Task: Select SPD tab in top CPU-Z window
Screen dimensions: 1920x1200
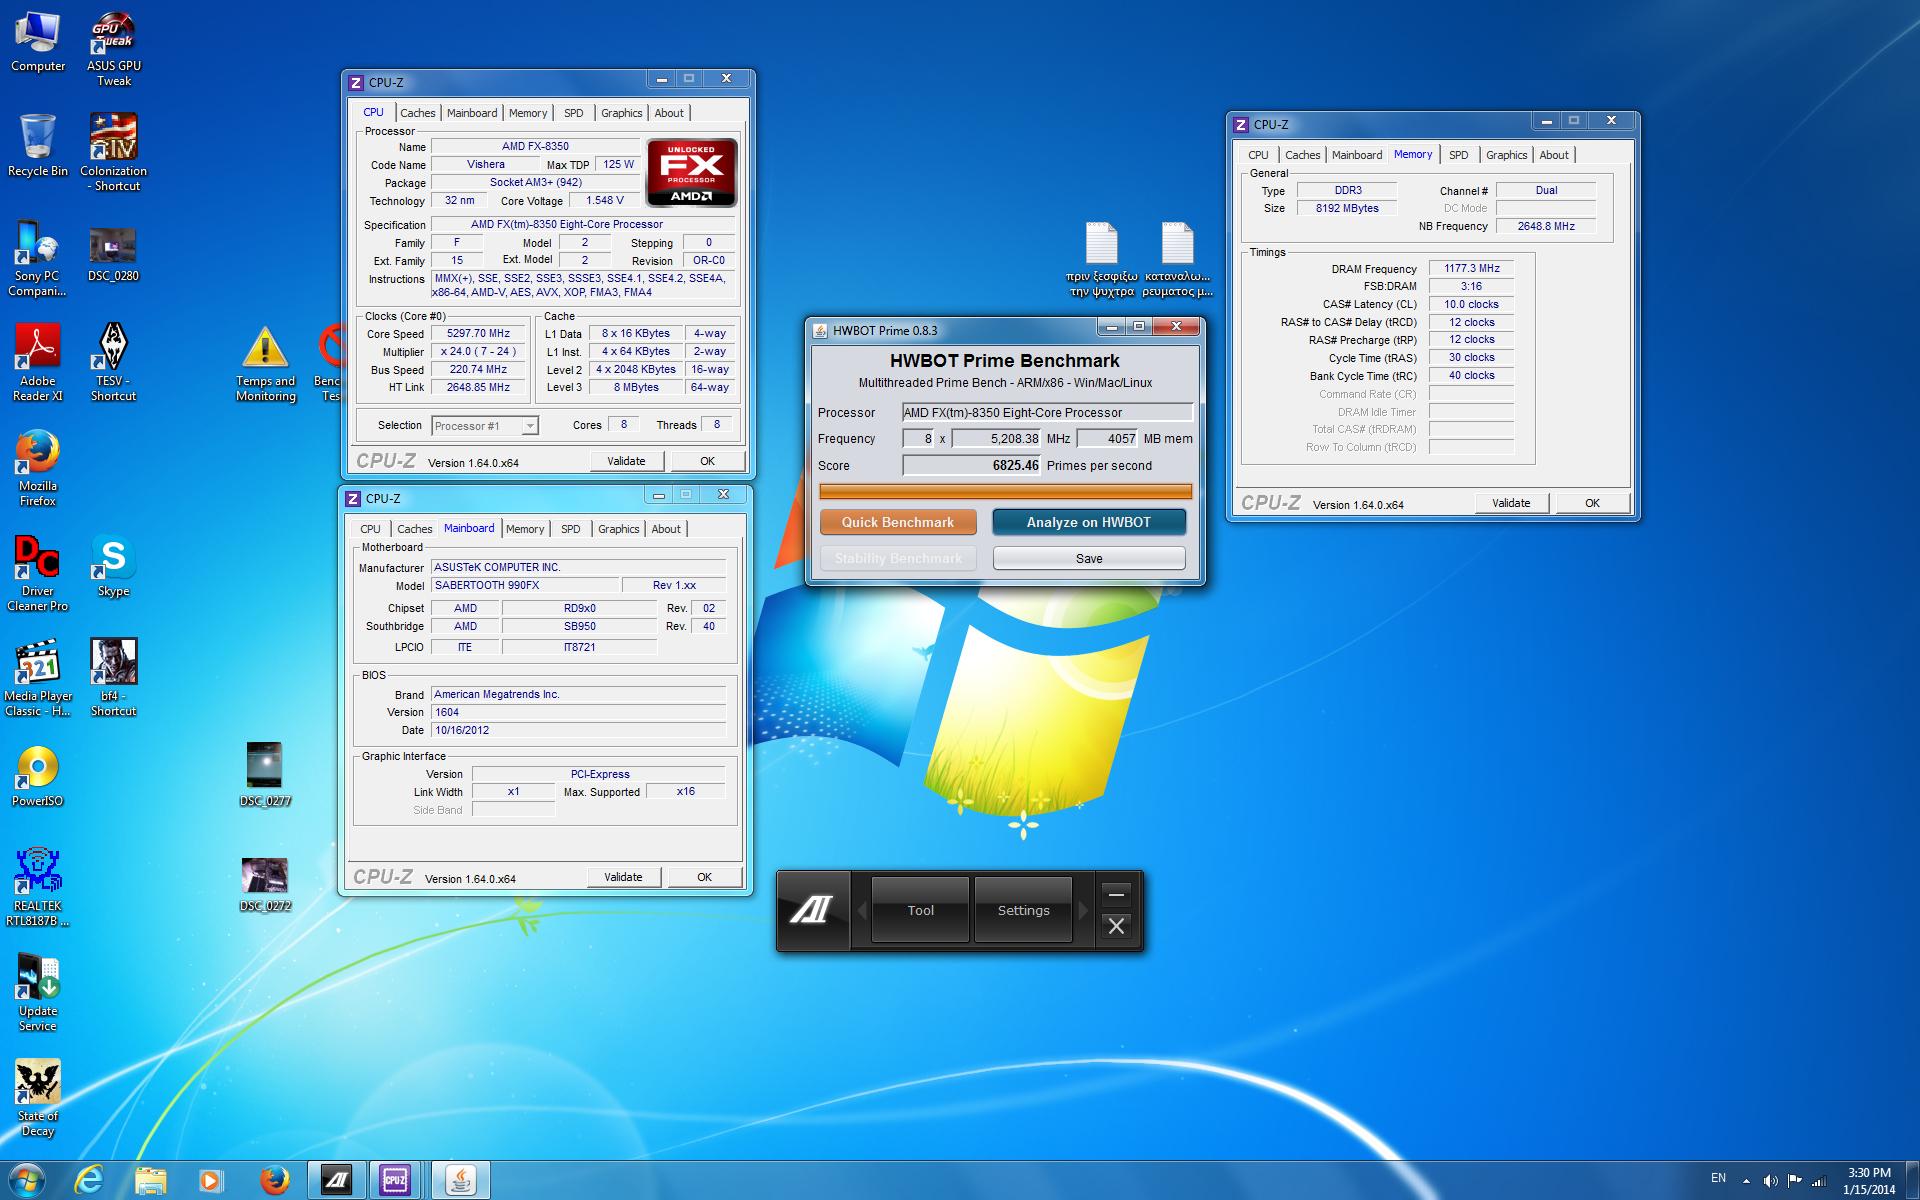Action: (573, 113)
